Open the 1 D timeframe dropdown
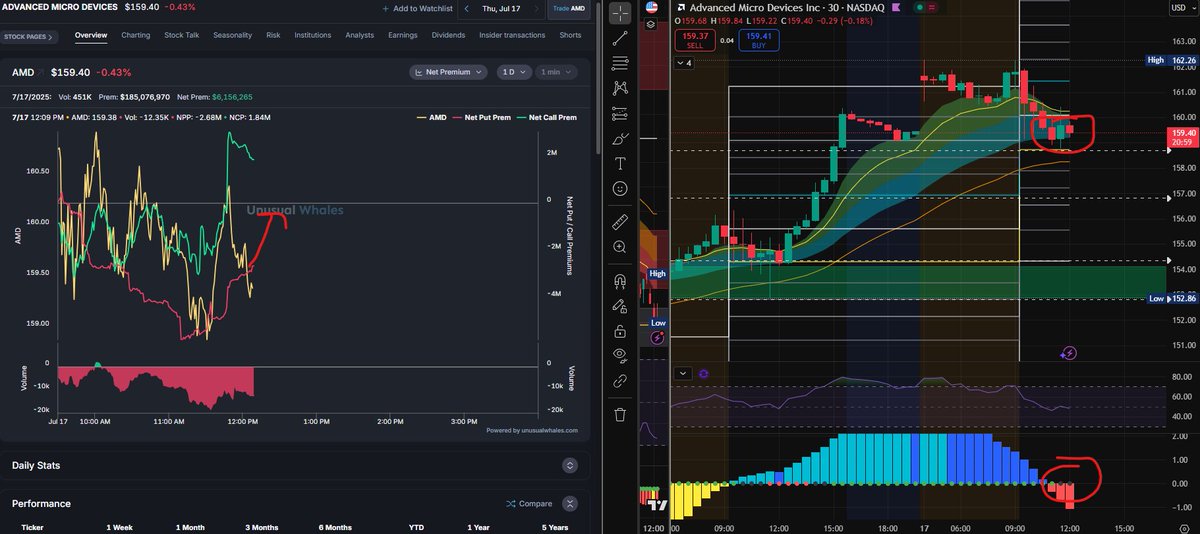1200x534 pixels. click(513, 72)
